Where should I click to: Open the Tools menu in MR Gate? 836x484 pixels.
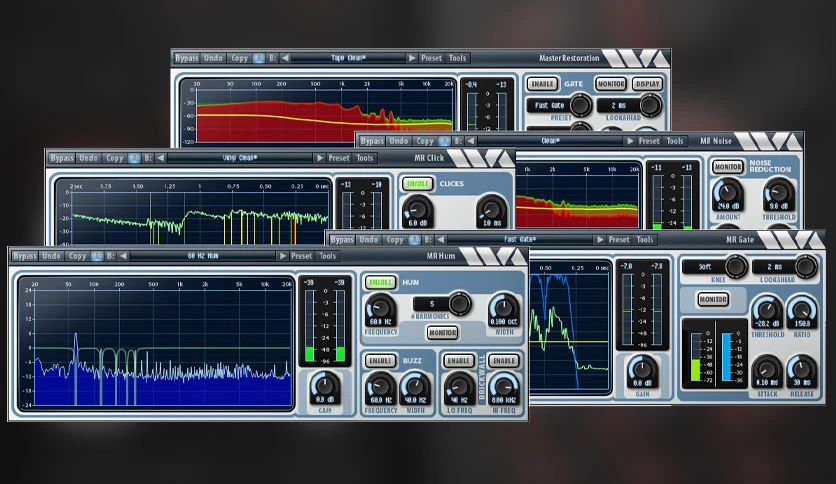[645, 240]
